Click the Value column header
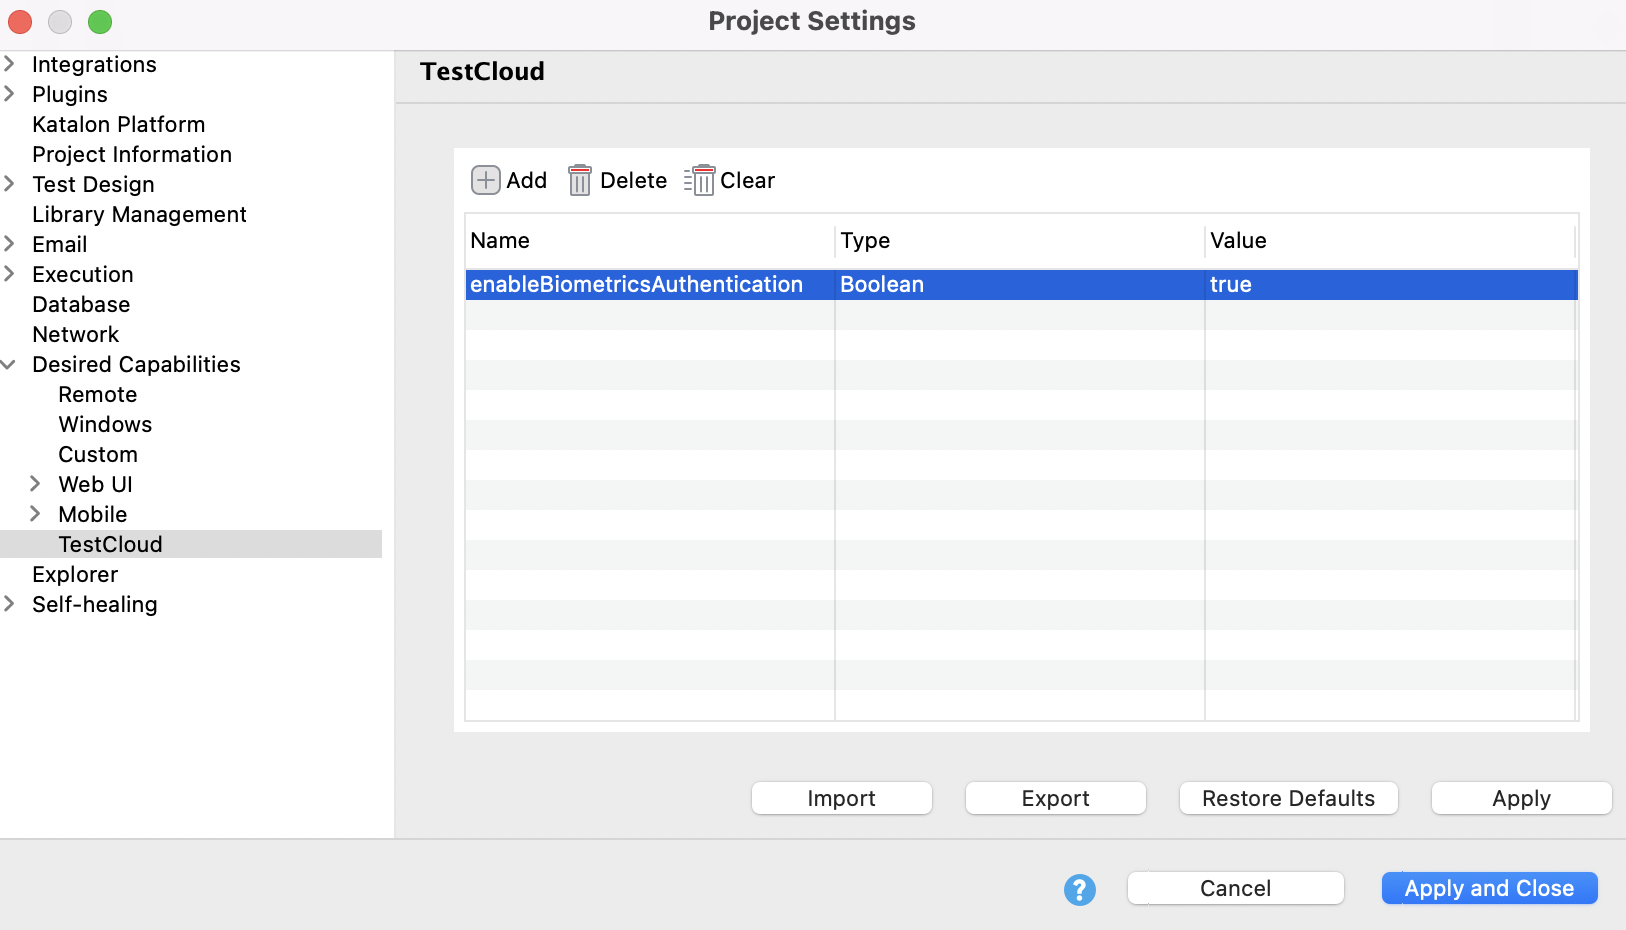This screenshot has width=1626, height=930. tap(1390, 241)
